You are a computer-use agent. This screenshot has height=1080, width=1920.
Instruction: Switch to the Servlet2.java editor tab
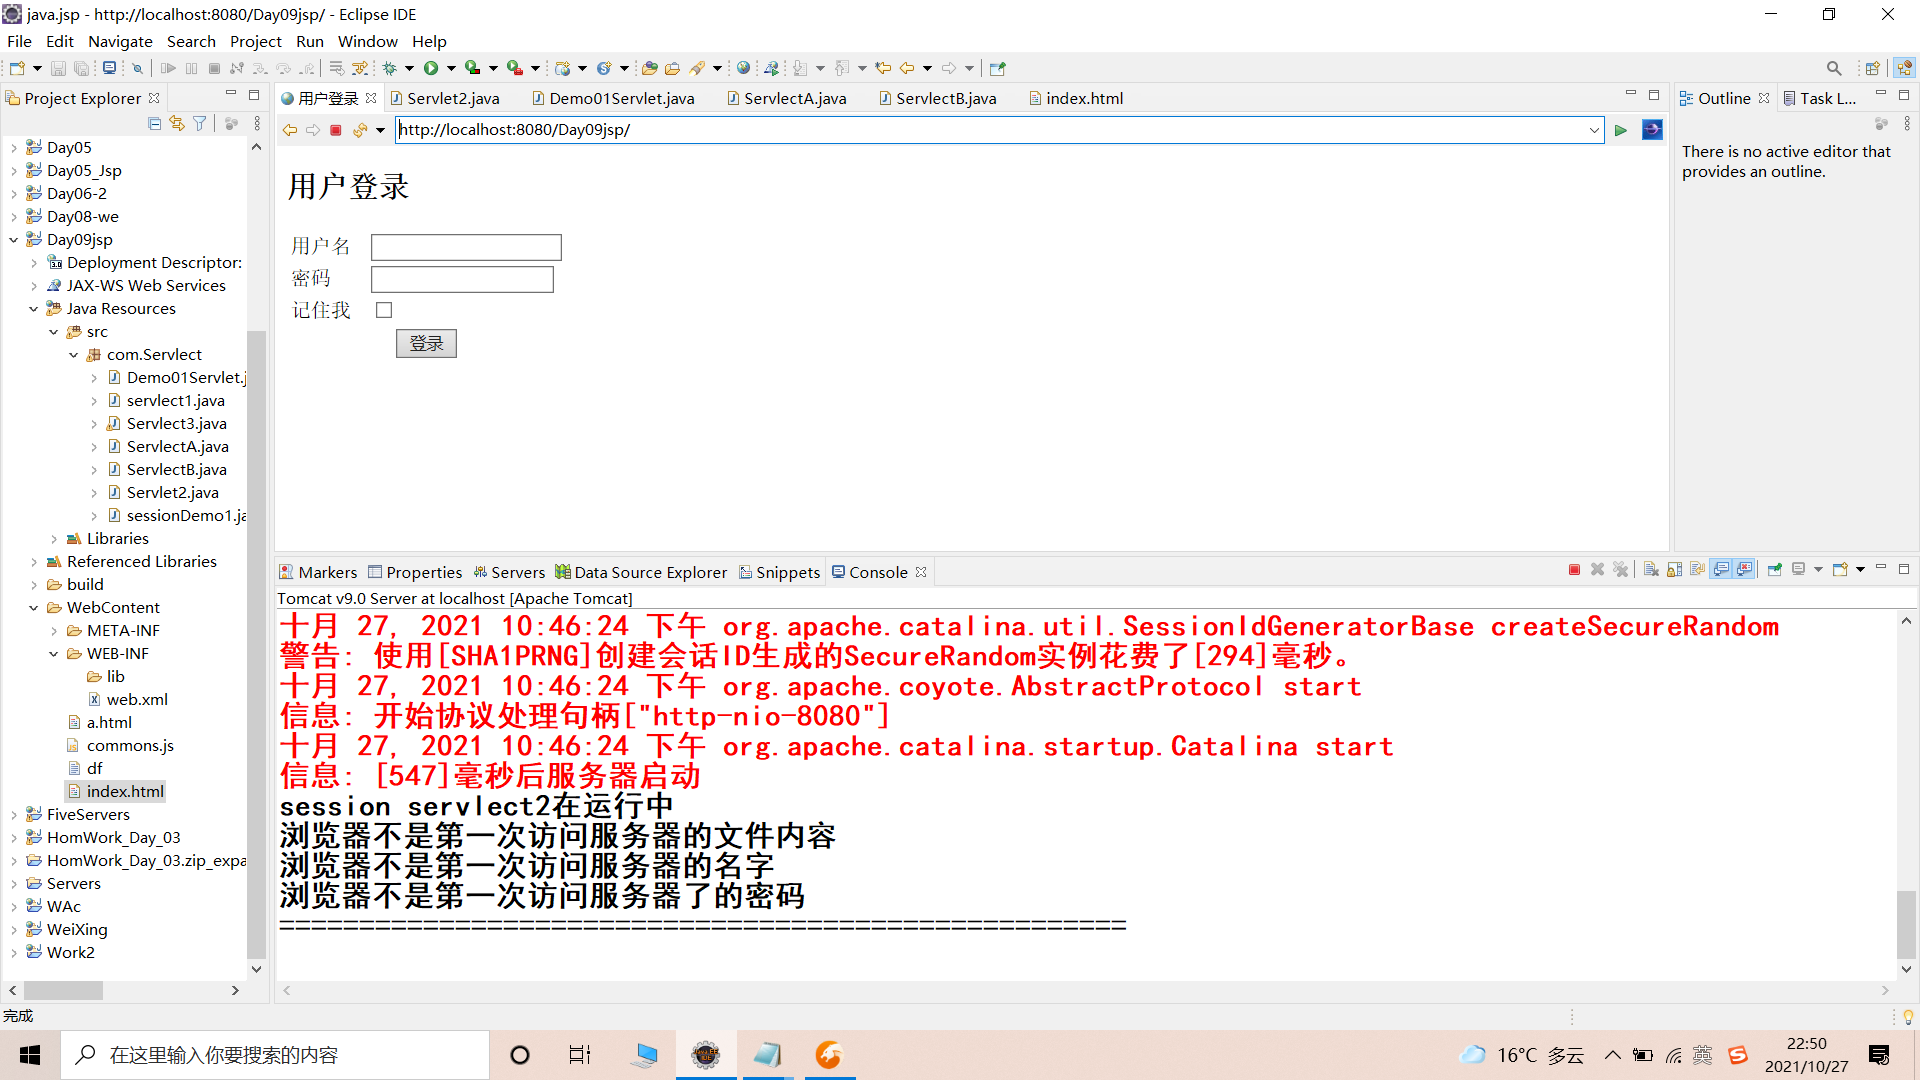[x=452, y=98]
